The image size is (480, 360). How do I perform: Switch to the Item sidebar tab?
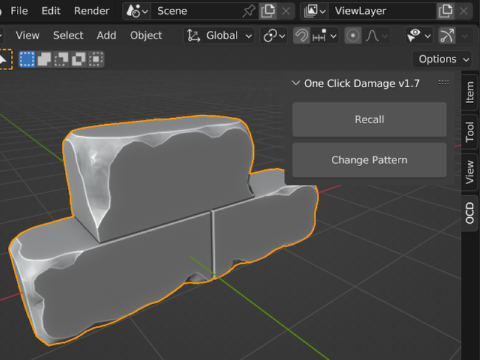point(469,93)
